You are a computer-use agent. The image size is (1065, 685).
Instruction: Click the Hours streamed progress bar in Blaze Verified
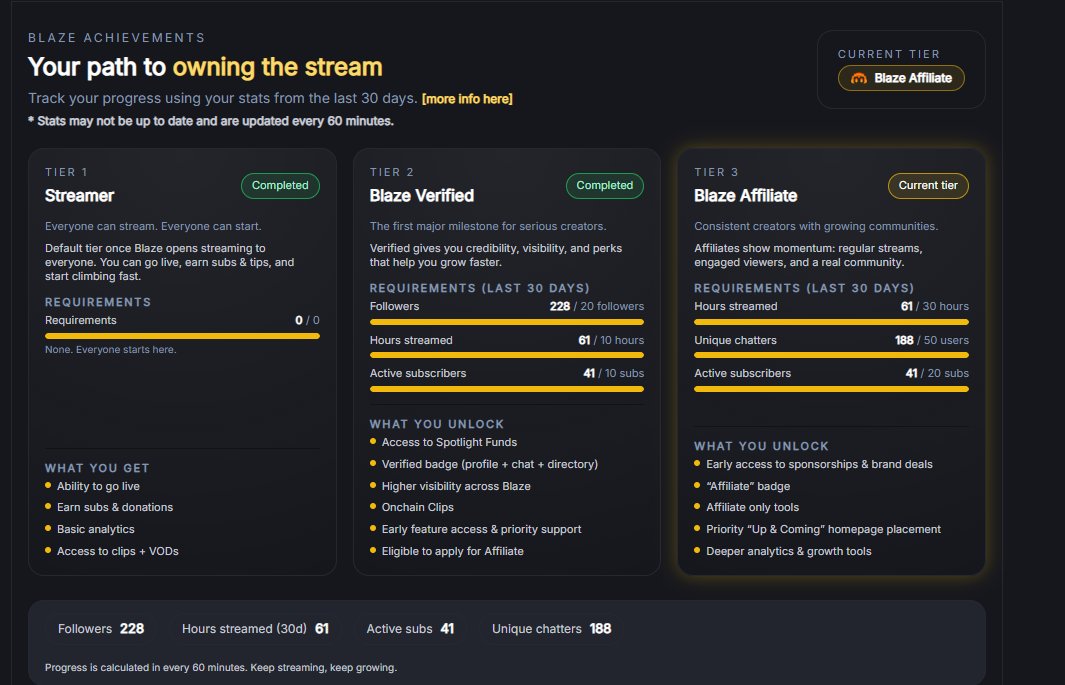(507, 355)
